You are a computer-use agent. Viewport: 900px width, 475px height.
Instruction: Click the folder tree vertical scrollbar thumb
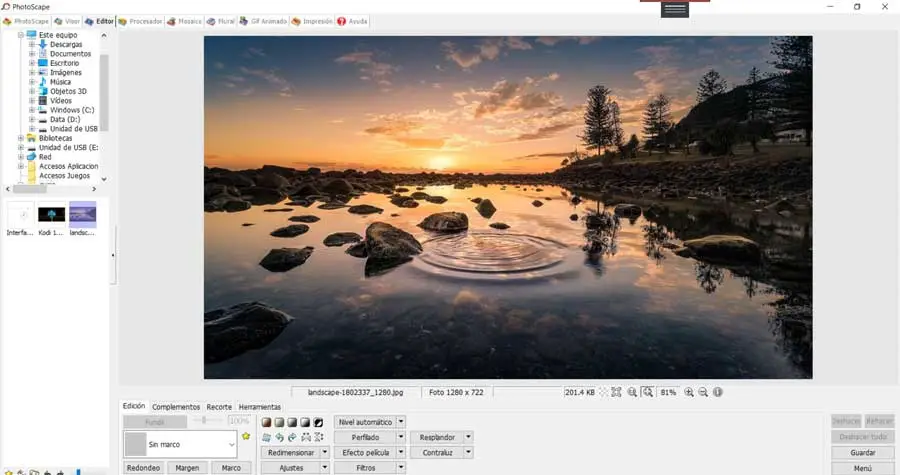(104, 92)
